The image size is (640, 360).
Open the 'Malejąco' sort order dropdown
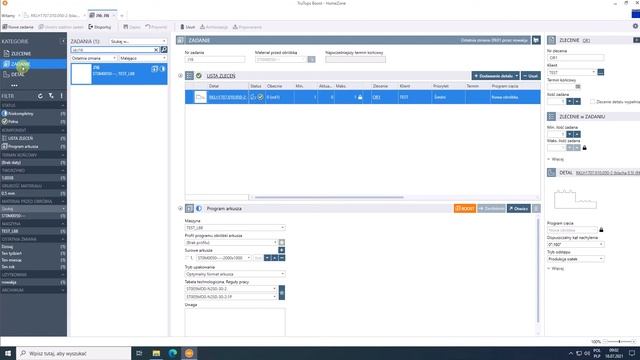[x=143, y=58]
